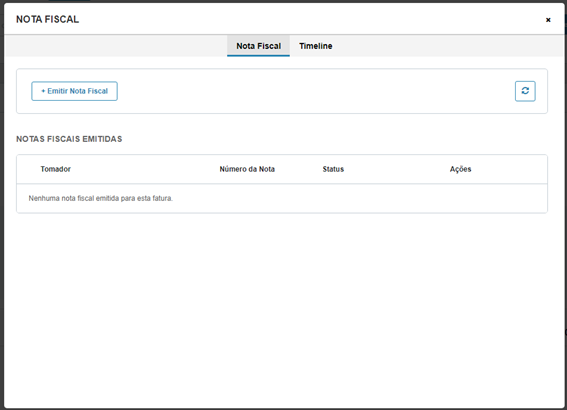The image size is (567, 410).
Task: Click empty tab bar area left of tabs
Action: [116, 46]
